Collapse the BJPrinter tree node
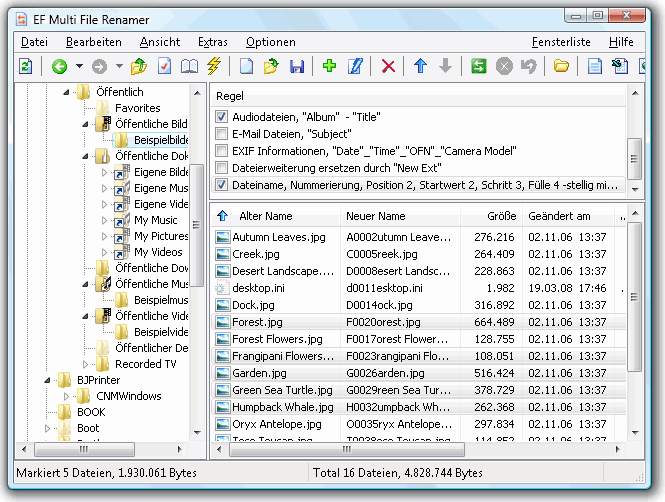 click(x=49, y=380)
